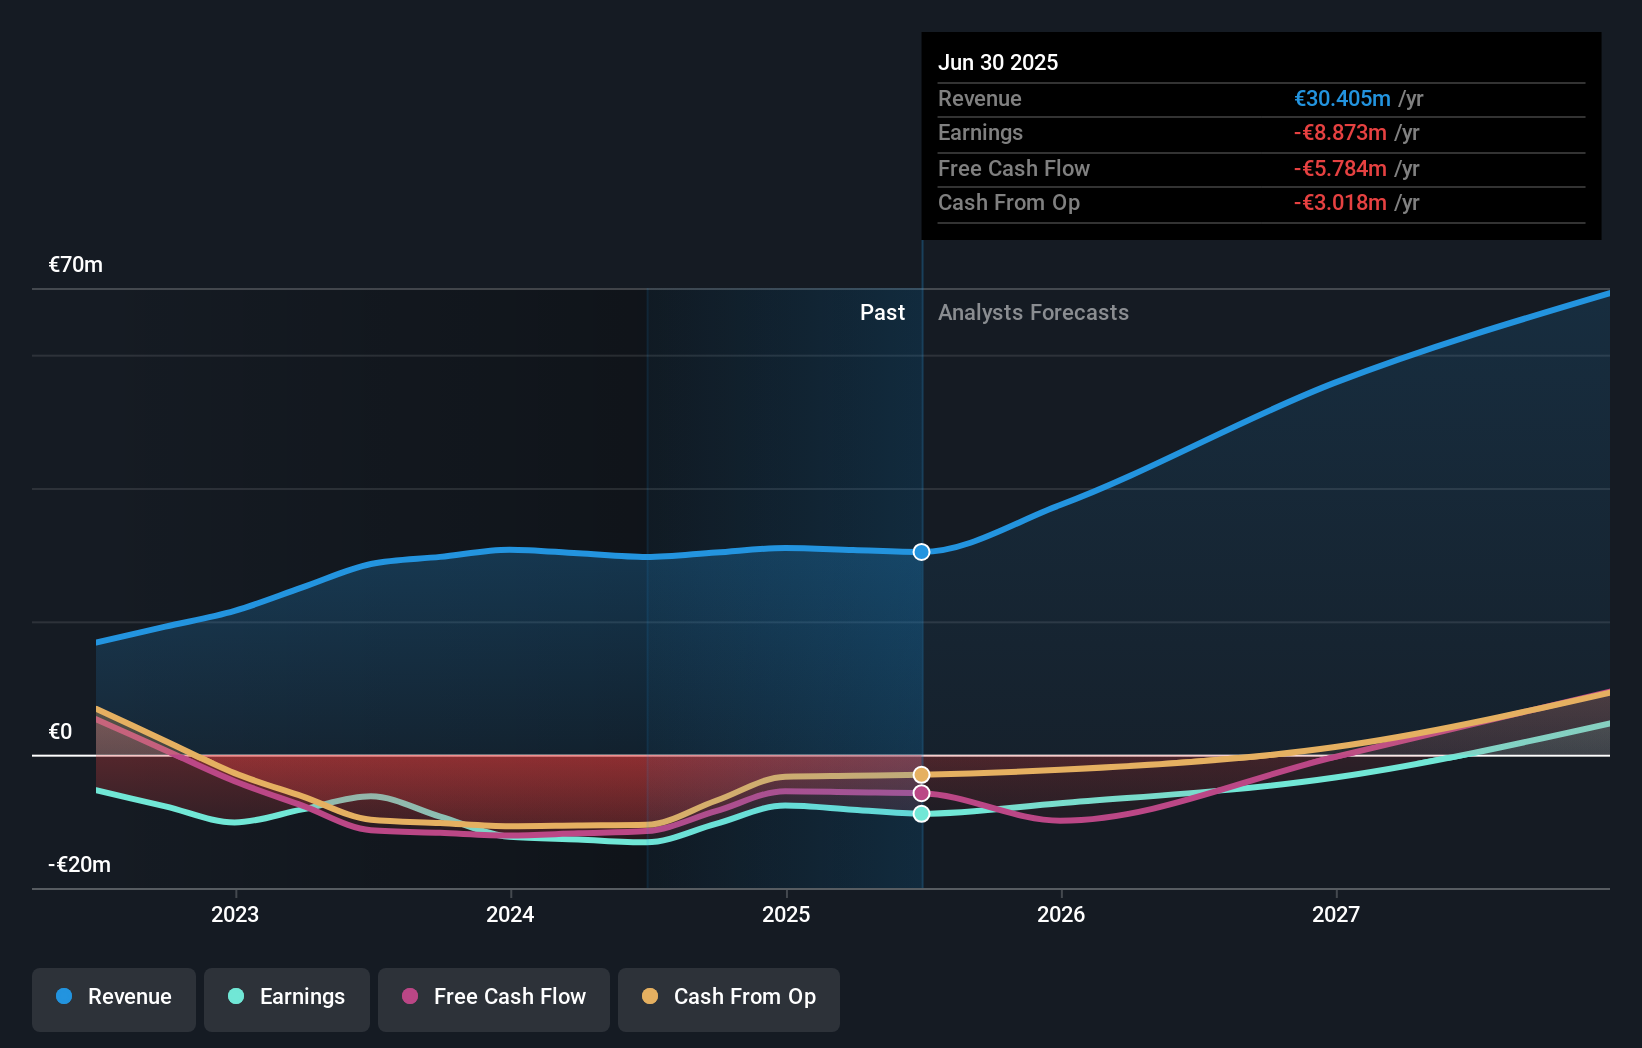Viewport: 1642px width, 1048px height.
Task: Click the Cash From Op legend button
Action: [729, 997]
